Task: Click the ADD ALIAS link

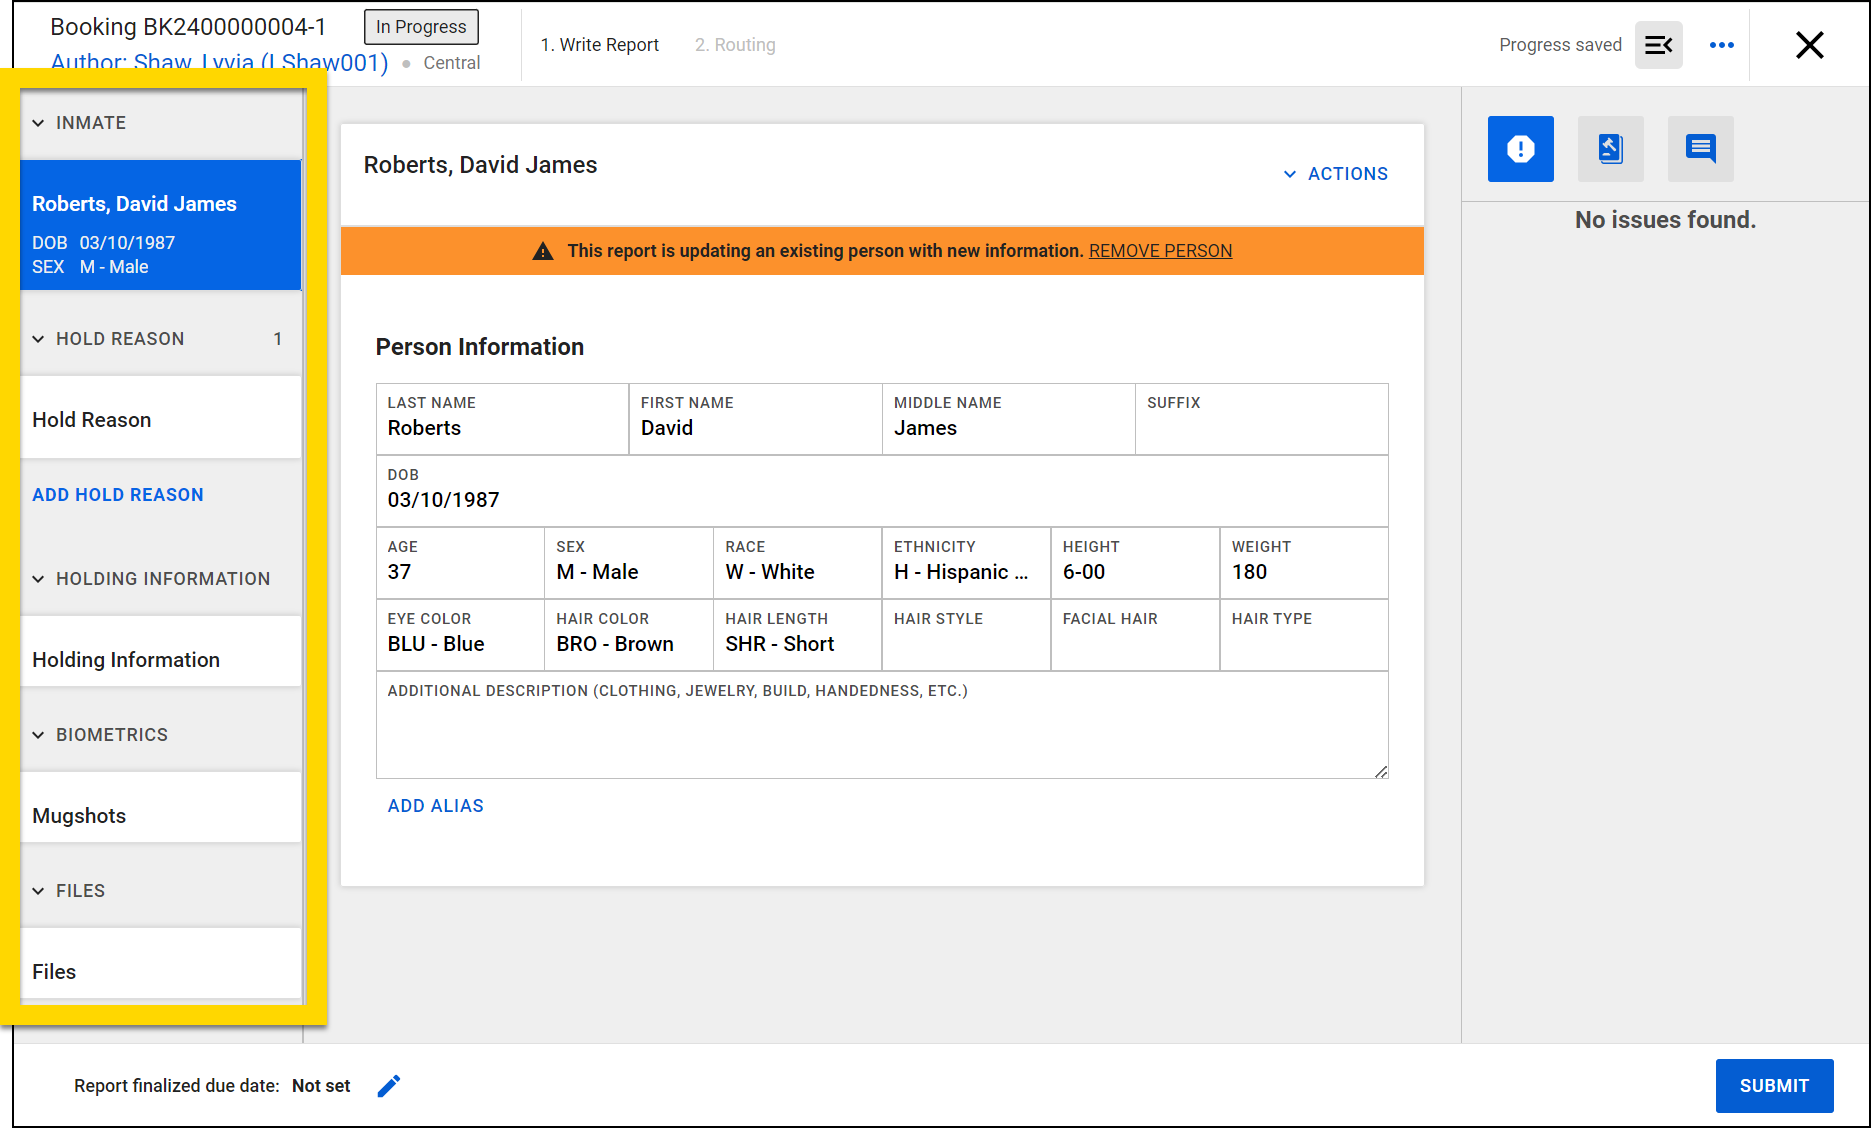Action: point(435,805)
